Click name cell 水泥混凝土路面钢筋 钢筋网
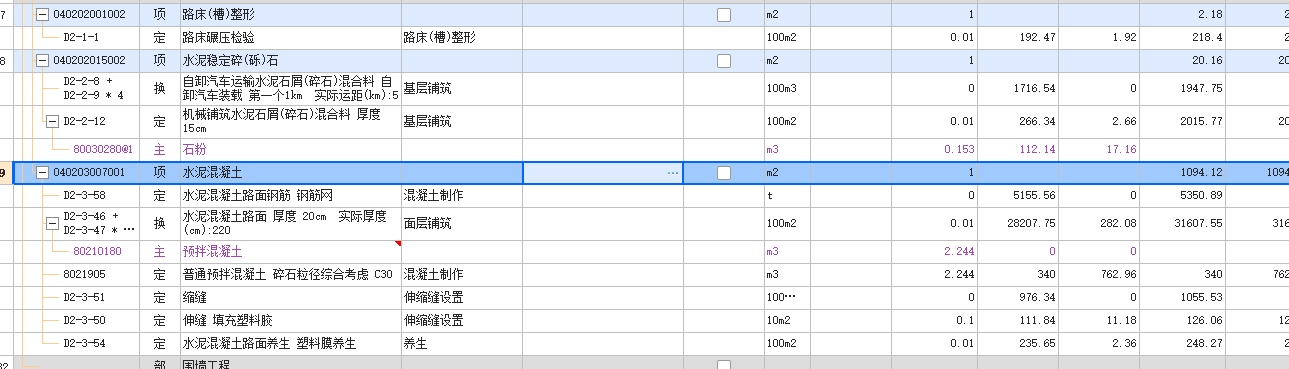Viewport: 1289px width, 369px height. pos(258,195)
